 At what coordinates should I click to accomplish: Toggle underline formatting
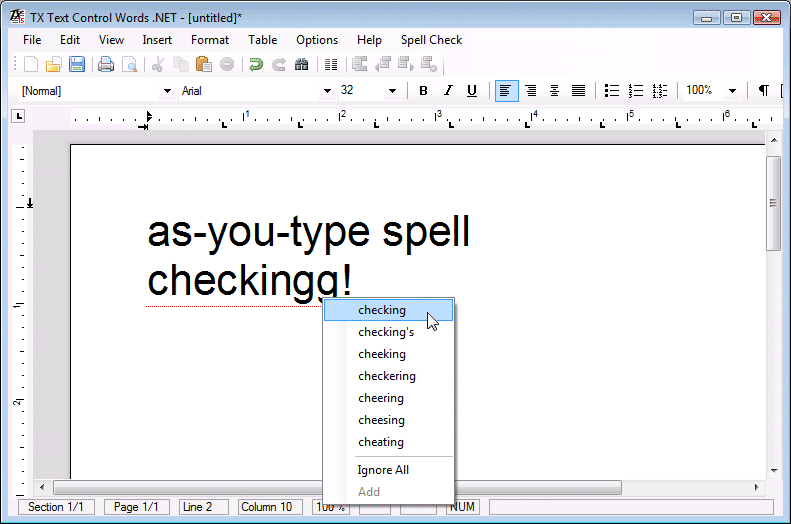pos(472,91)
